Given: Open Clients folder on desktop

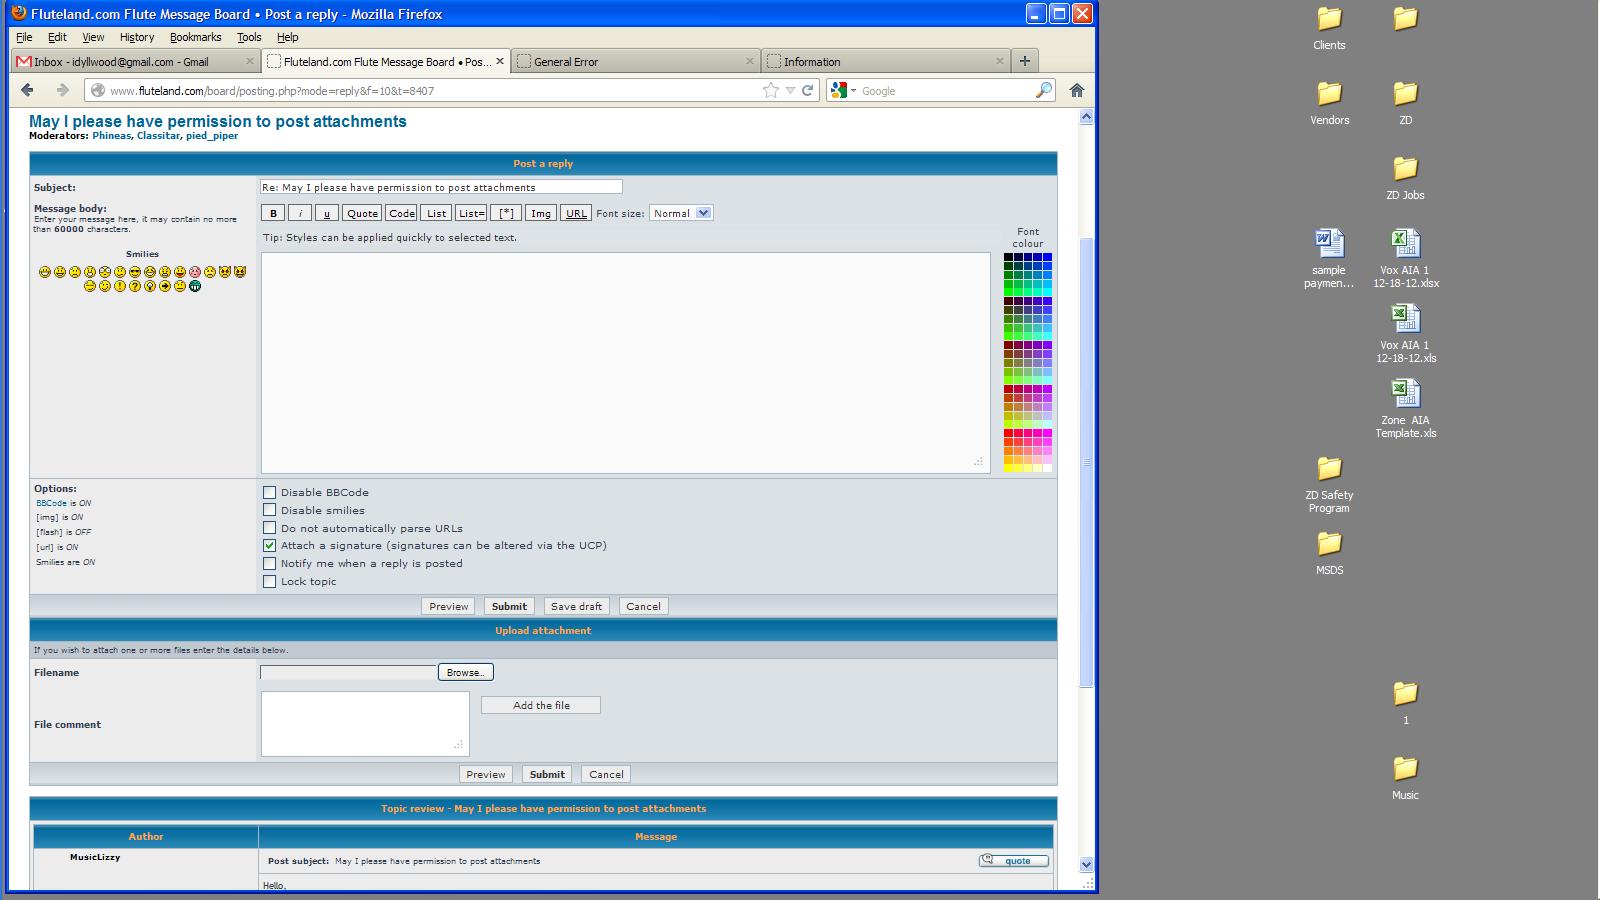Looking at the screenshot, I should [1329, 28].
